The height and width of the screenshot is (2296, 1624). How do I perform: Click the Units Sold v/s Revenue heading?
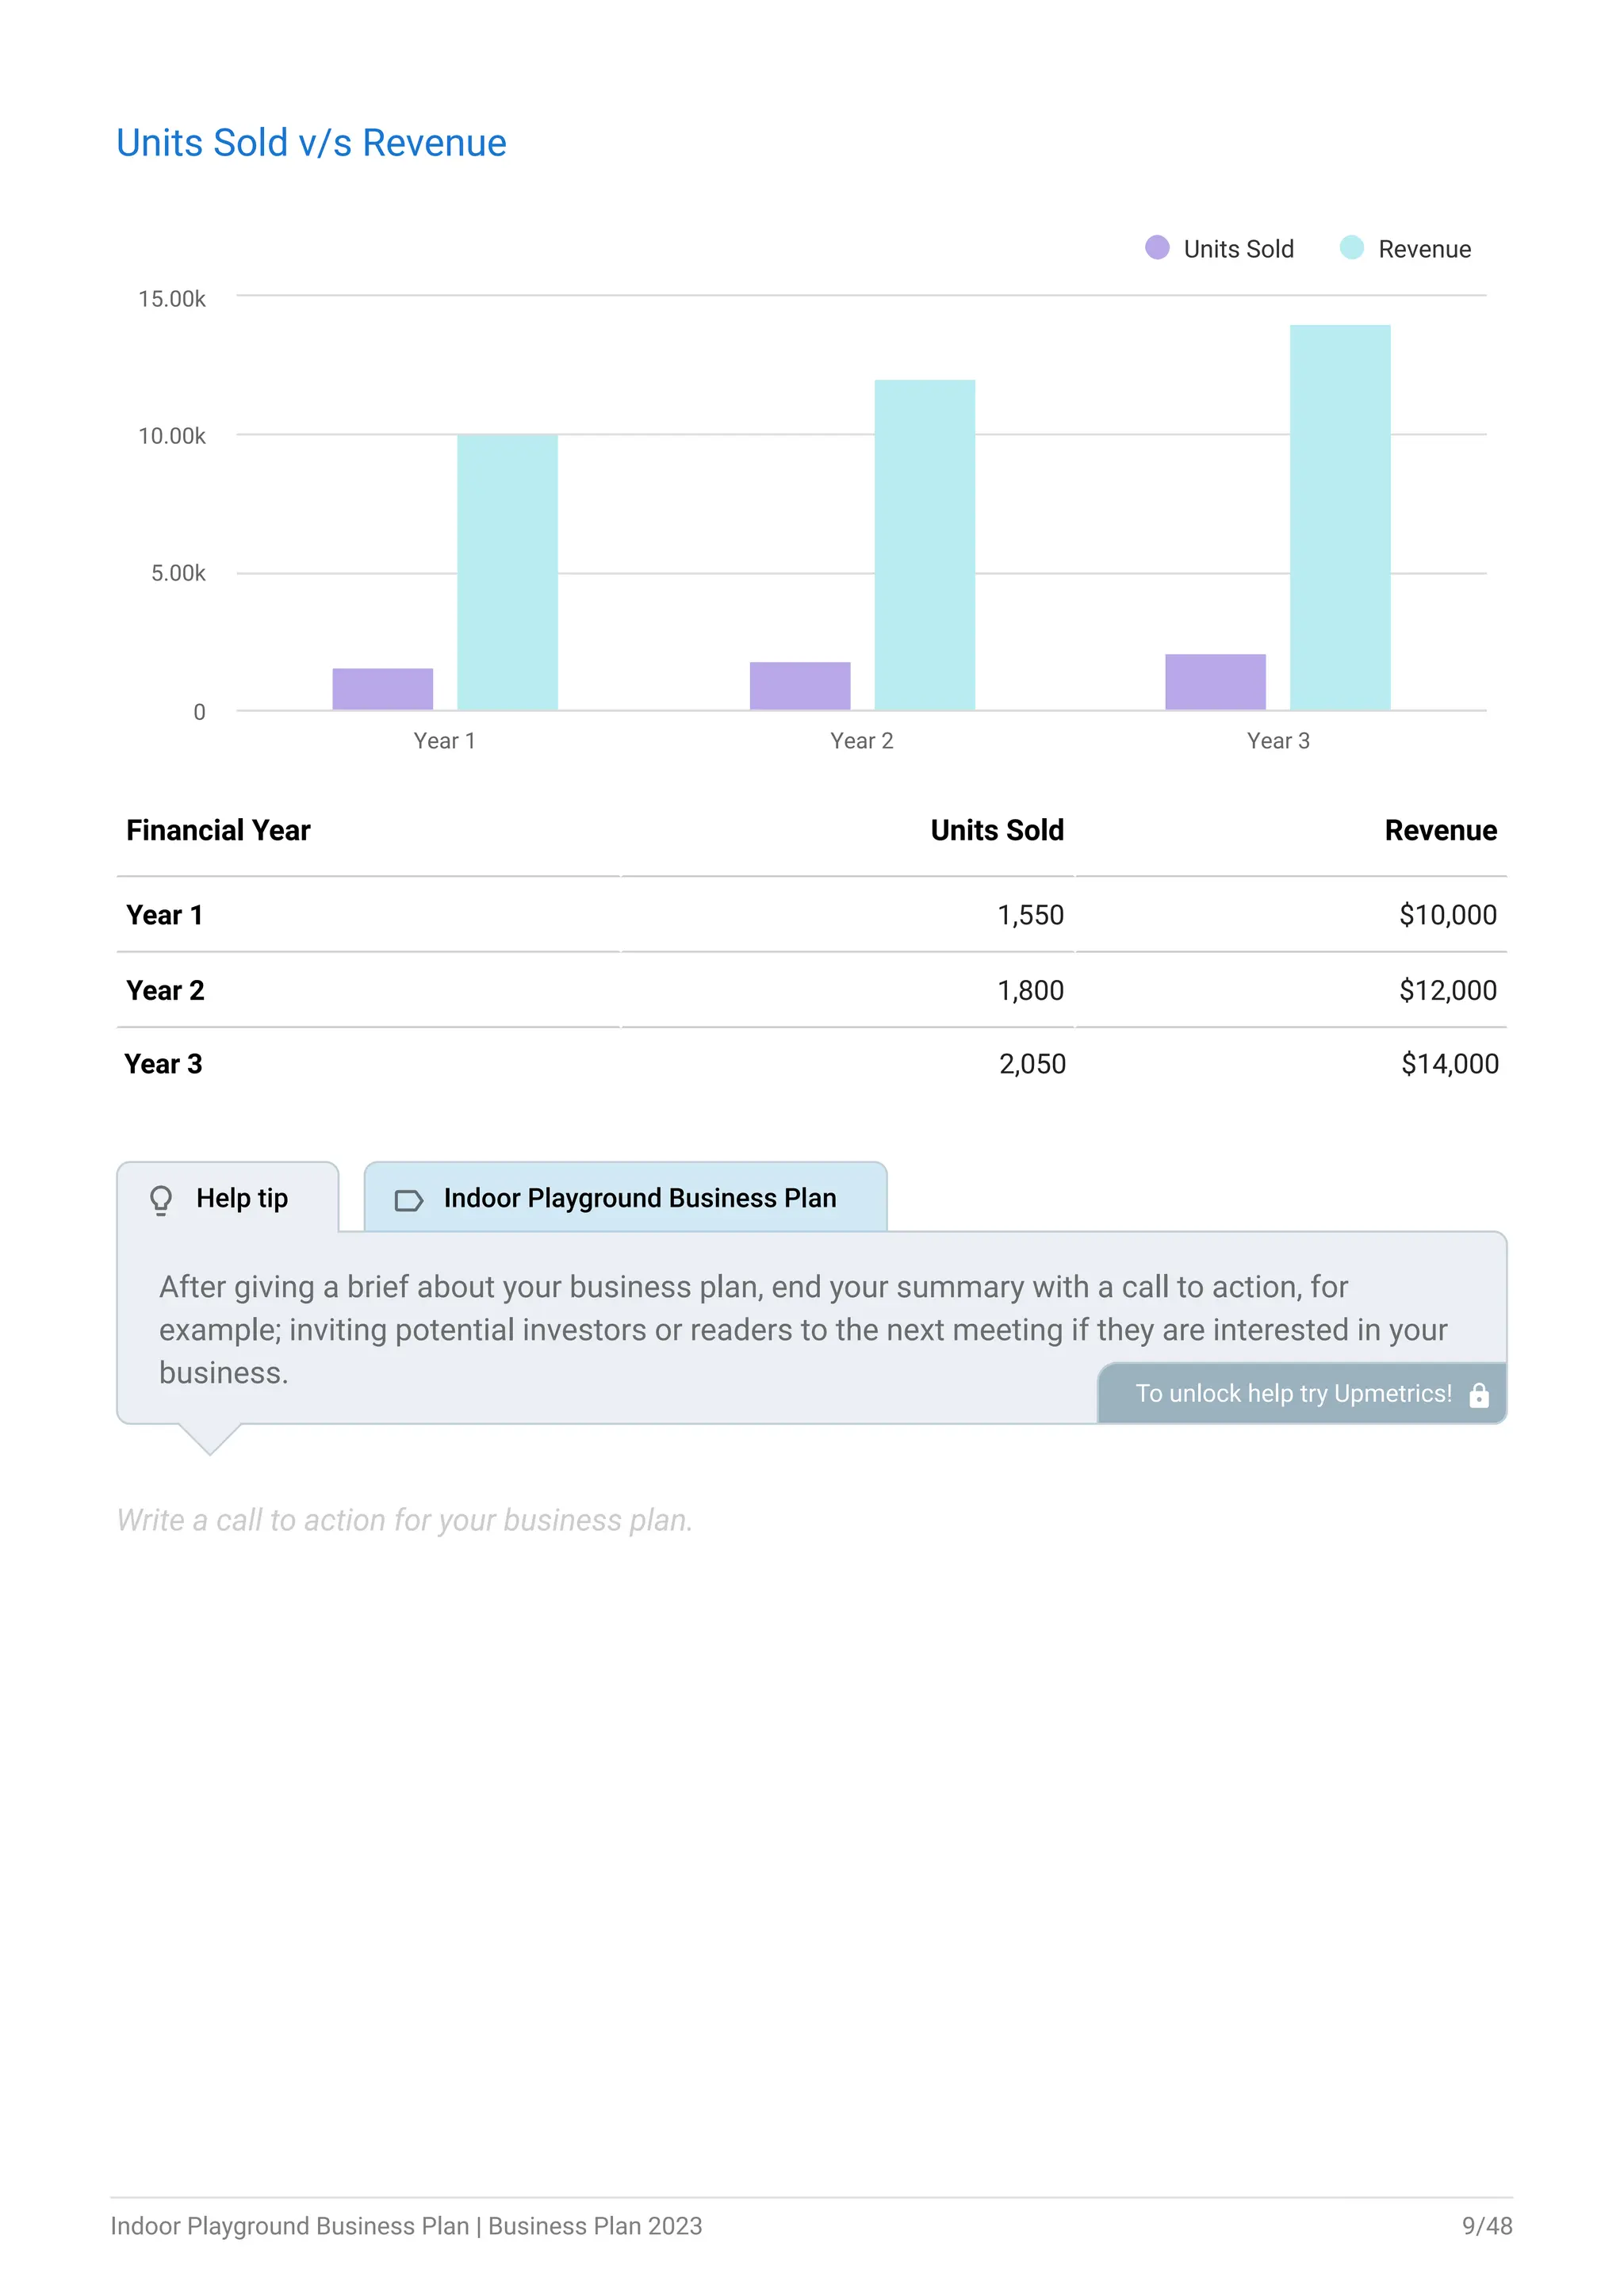click(x=311, y=143)
